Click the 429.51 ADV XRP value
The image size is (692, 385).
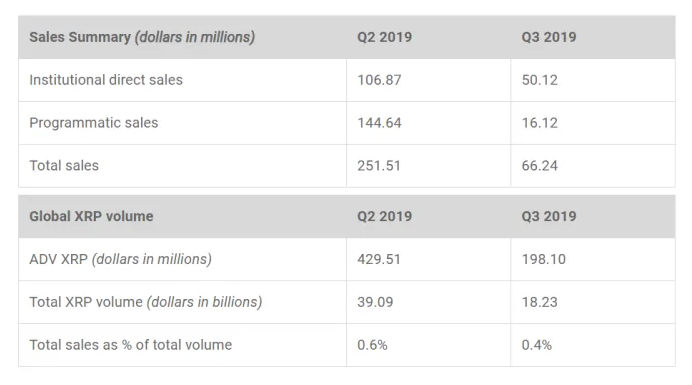[x=379, y=259]
